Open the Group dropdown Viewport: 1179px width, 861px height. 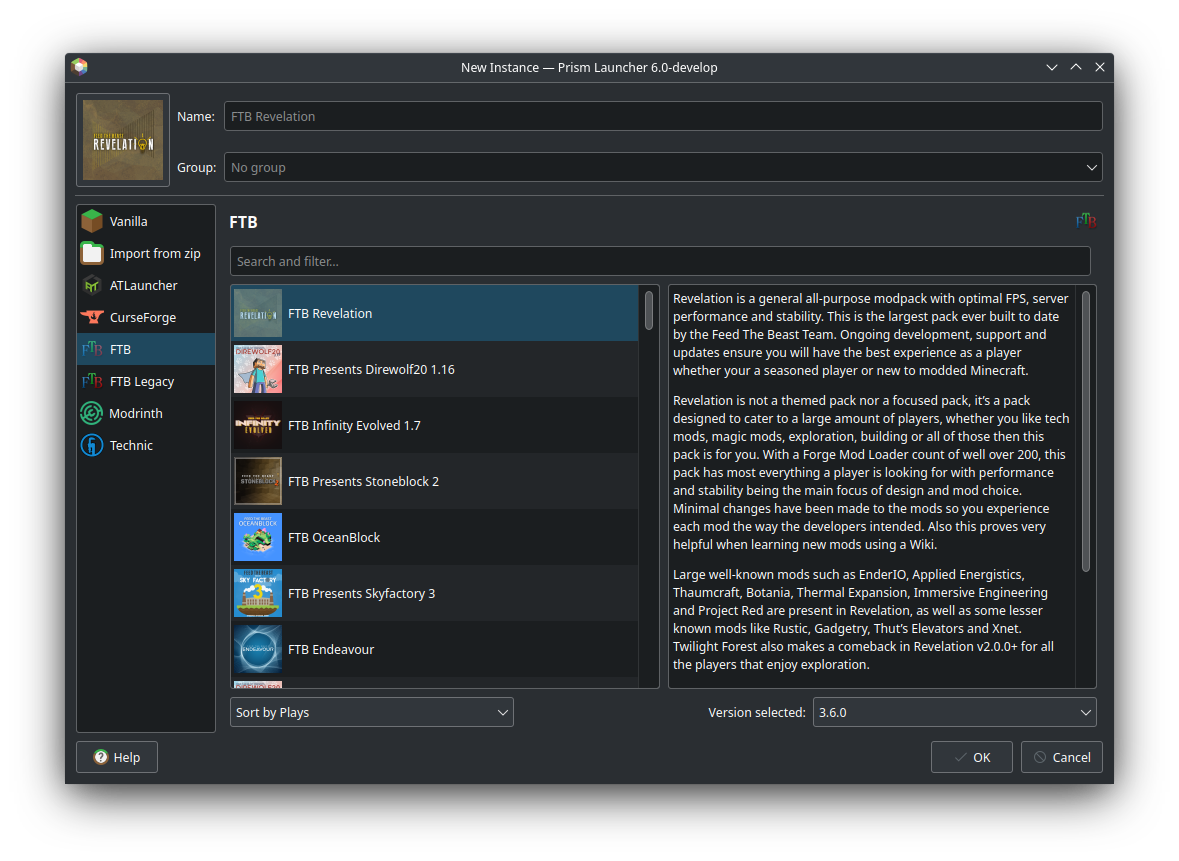coord(663,167)
